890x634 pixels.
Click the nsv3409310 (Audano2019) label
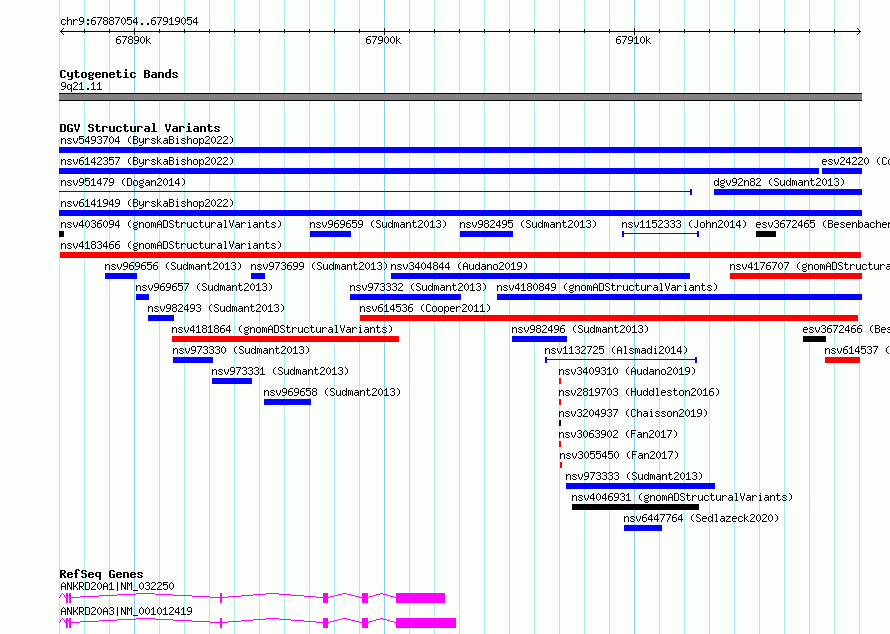tap(627, 371)
